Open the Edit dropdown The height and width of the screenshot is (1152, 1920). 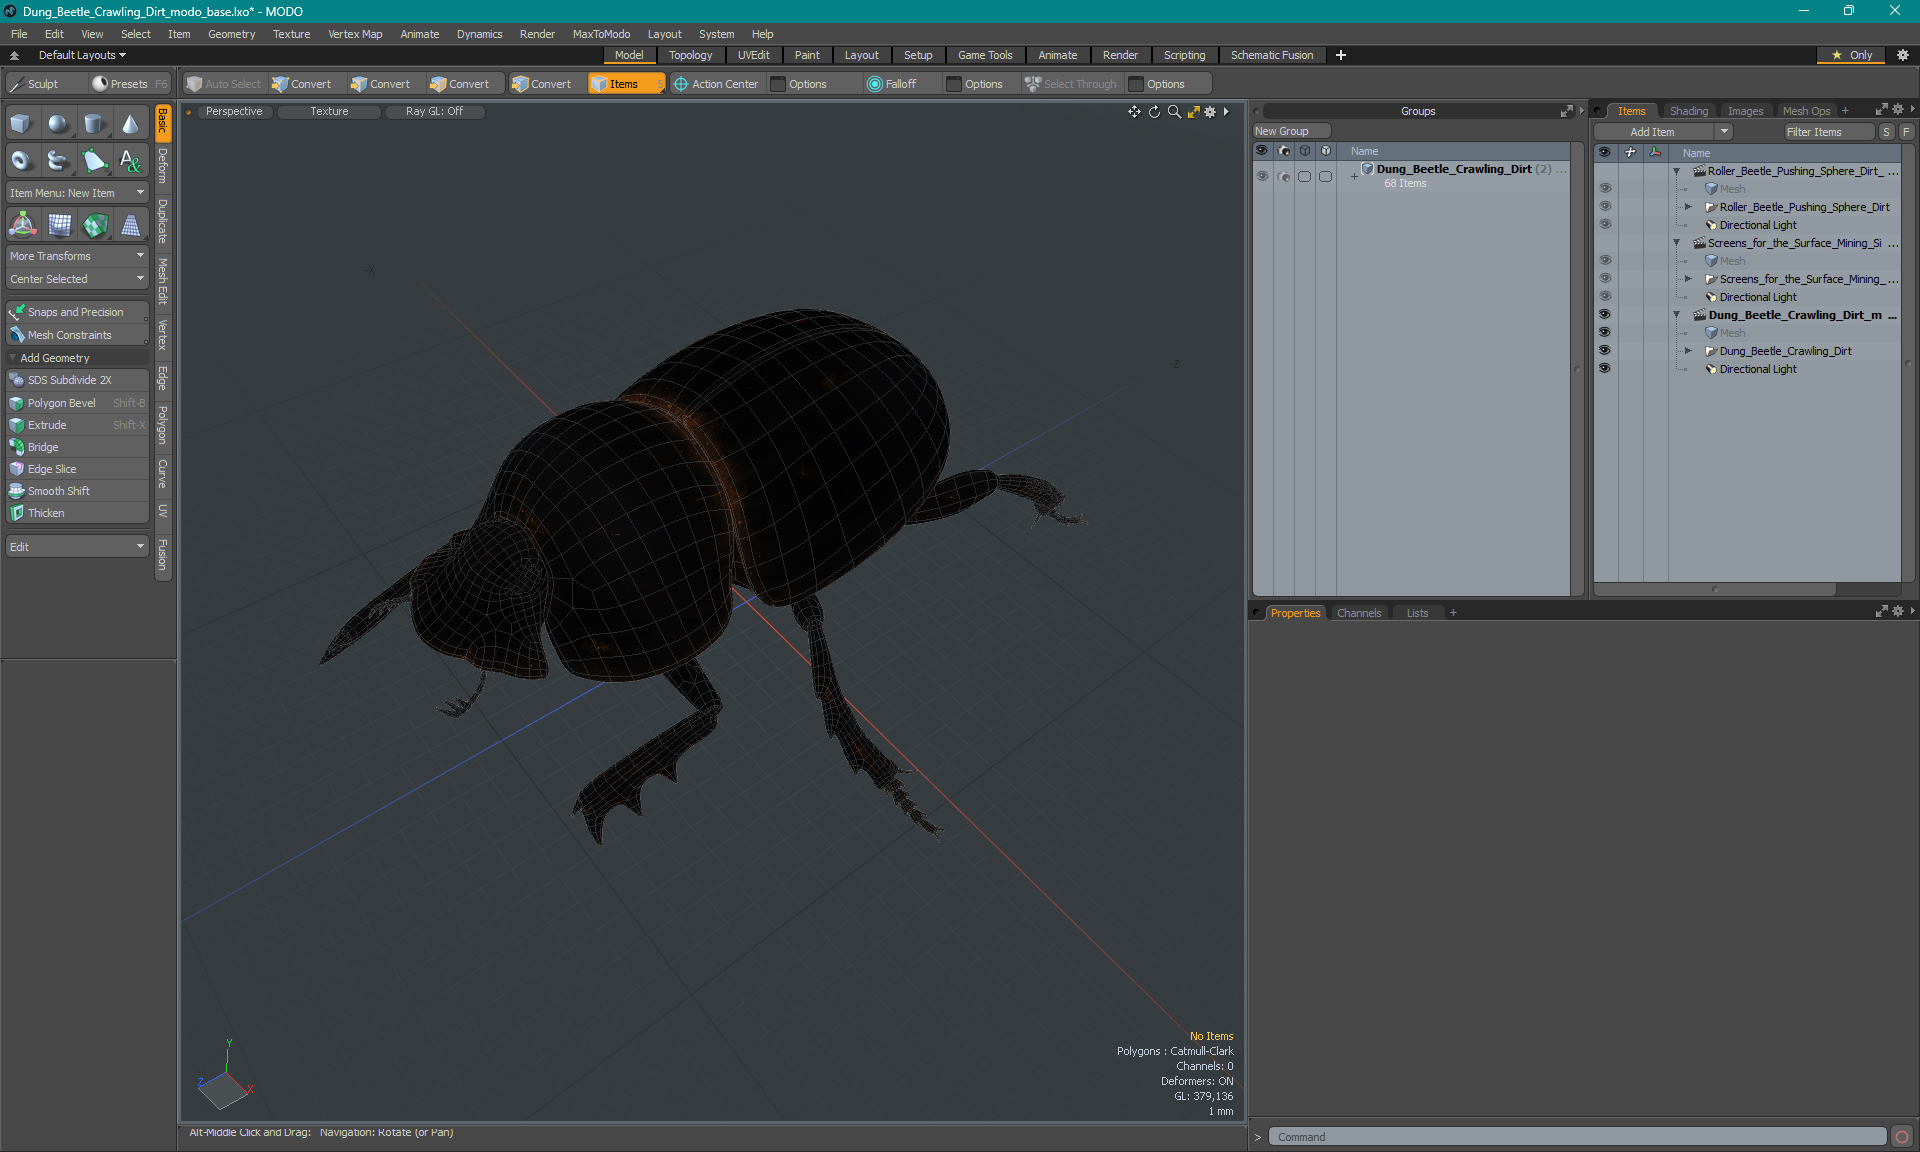click(x=77, y=547)
